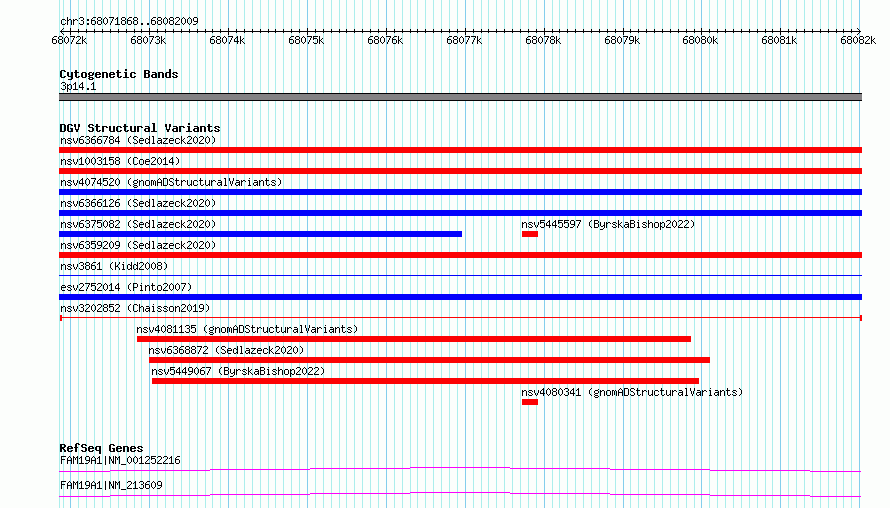Open variant nsv4074520 gnomAD label
The width and height of the screenshot is (890, 508).
pos(171,182)
